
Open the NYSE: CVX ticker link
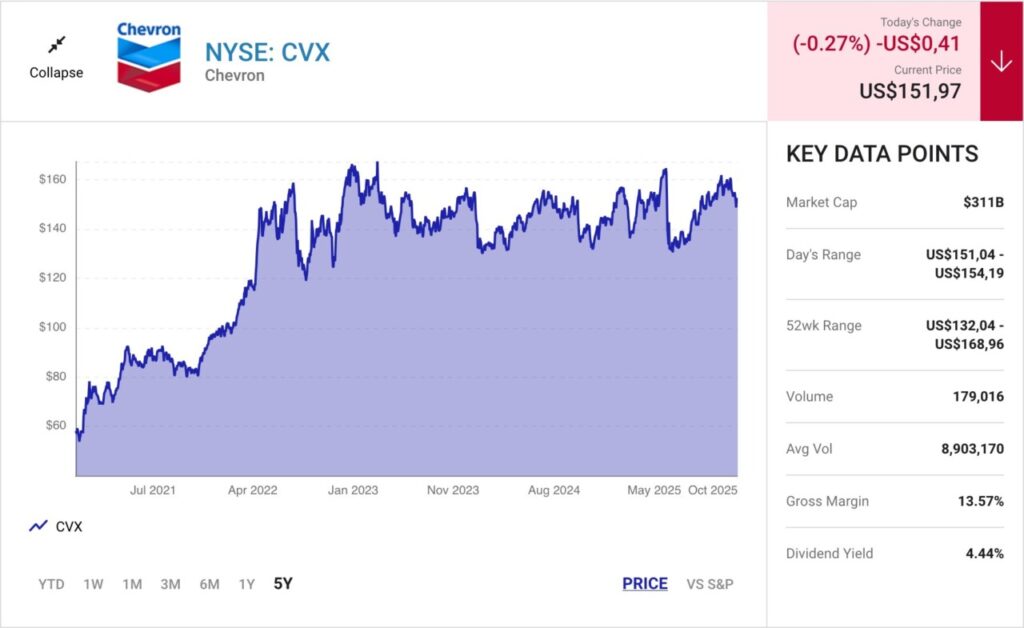coord(267,51)
